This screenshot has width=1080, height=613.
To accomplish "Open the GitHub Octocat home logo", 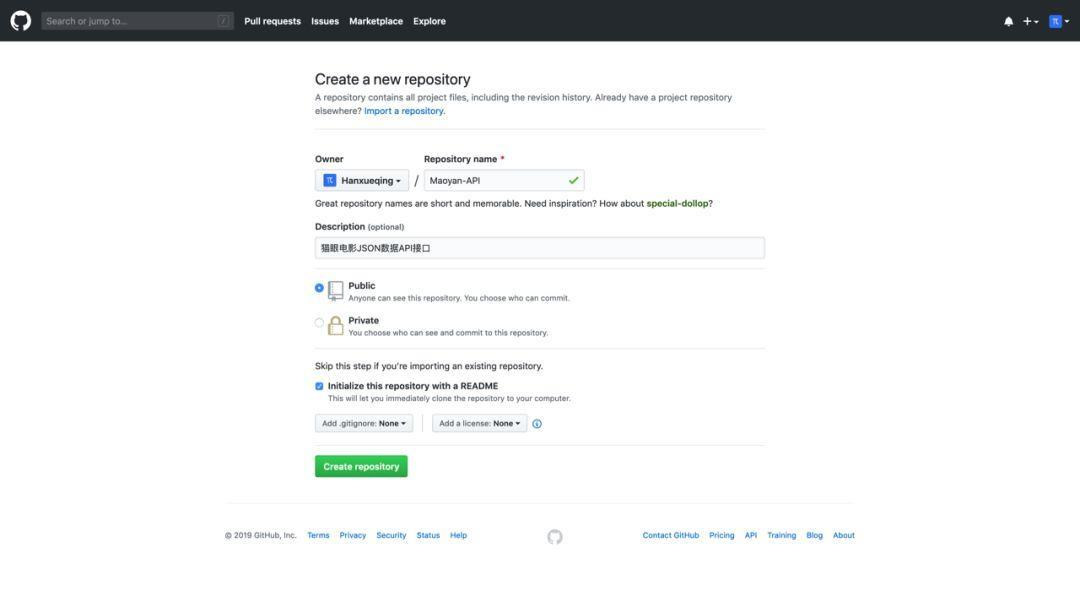I will pos(21,21).
